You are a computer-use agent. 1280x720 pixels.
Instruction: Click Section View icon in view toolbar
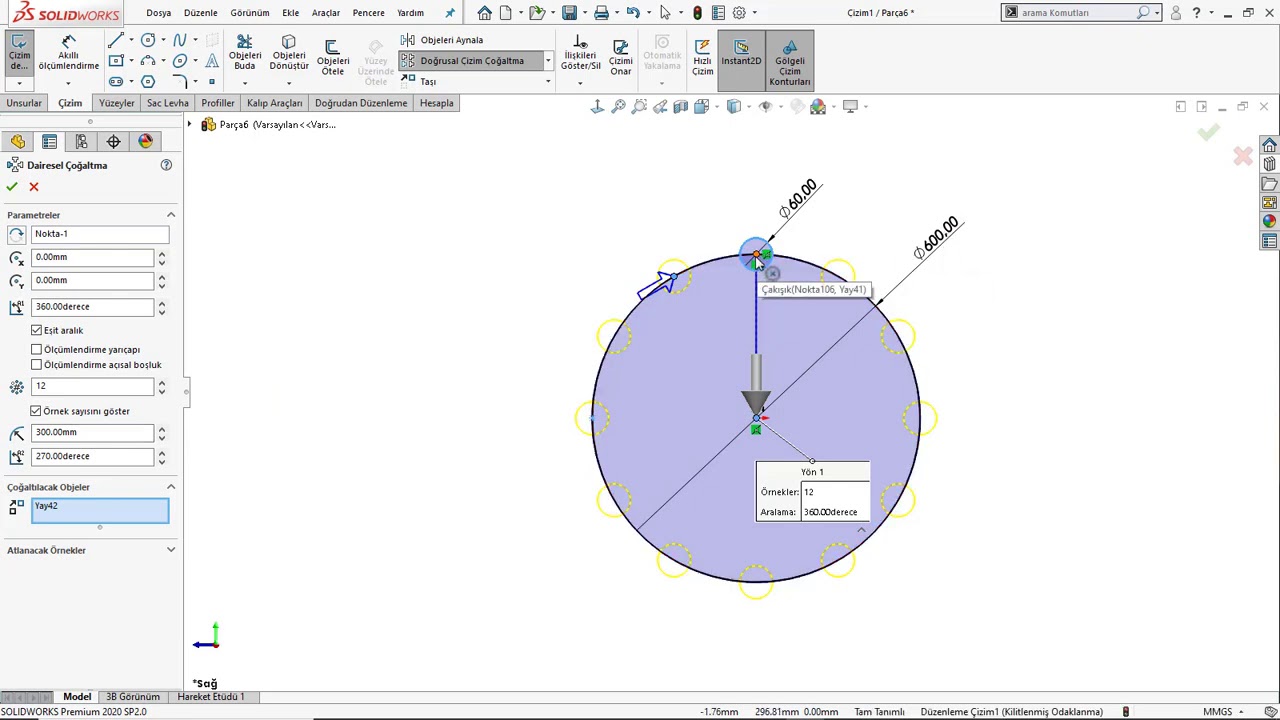click(681, 106)
